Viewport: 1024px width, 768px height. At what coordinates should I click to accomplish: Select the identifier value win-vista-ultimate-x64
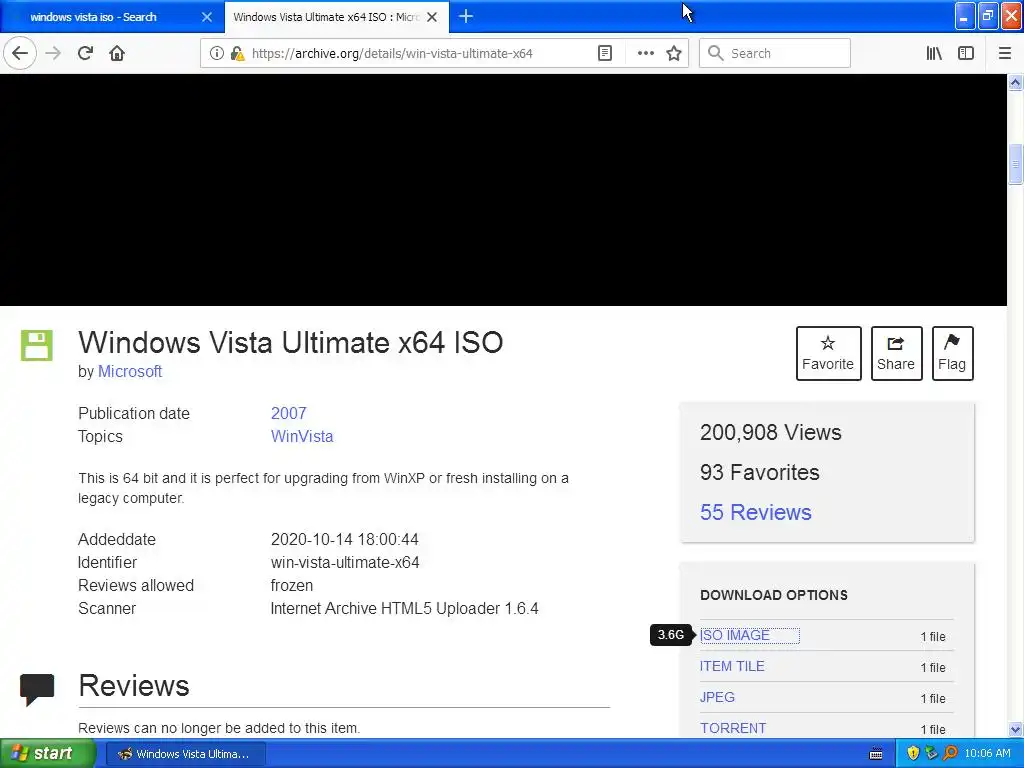point(345,562)
